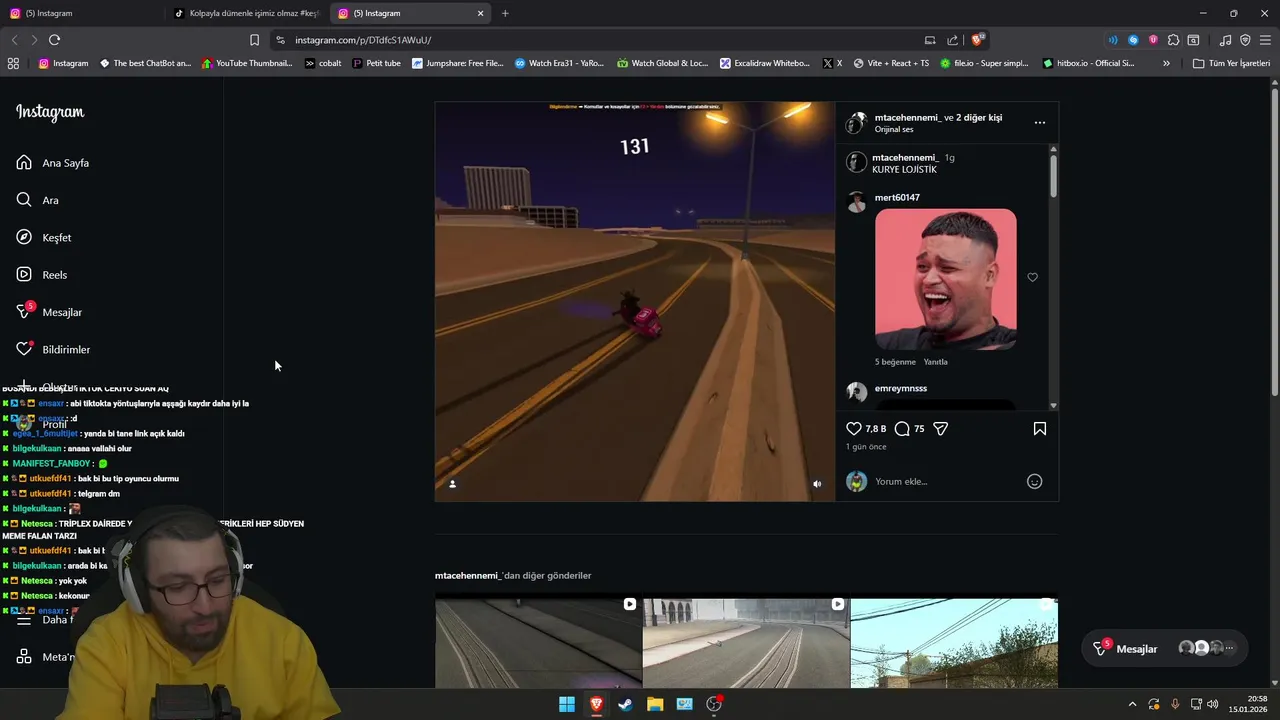Open post options three-dot menu
The width and height of the screenshot is (1280, 720).
pos(1040,123)
